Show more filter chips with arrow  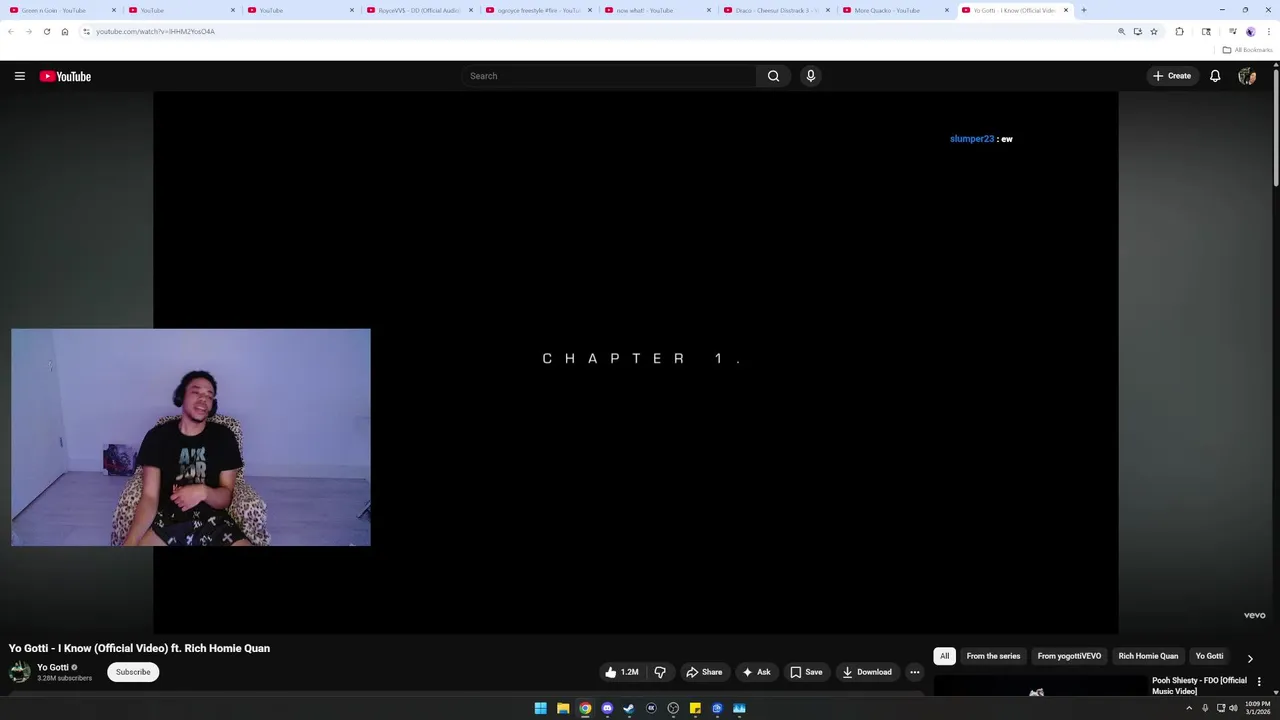1249,658
